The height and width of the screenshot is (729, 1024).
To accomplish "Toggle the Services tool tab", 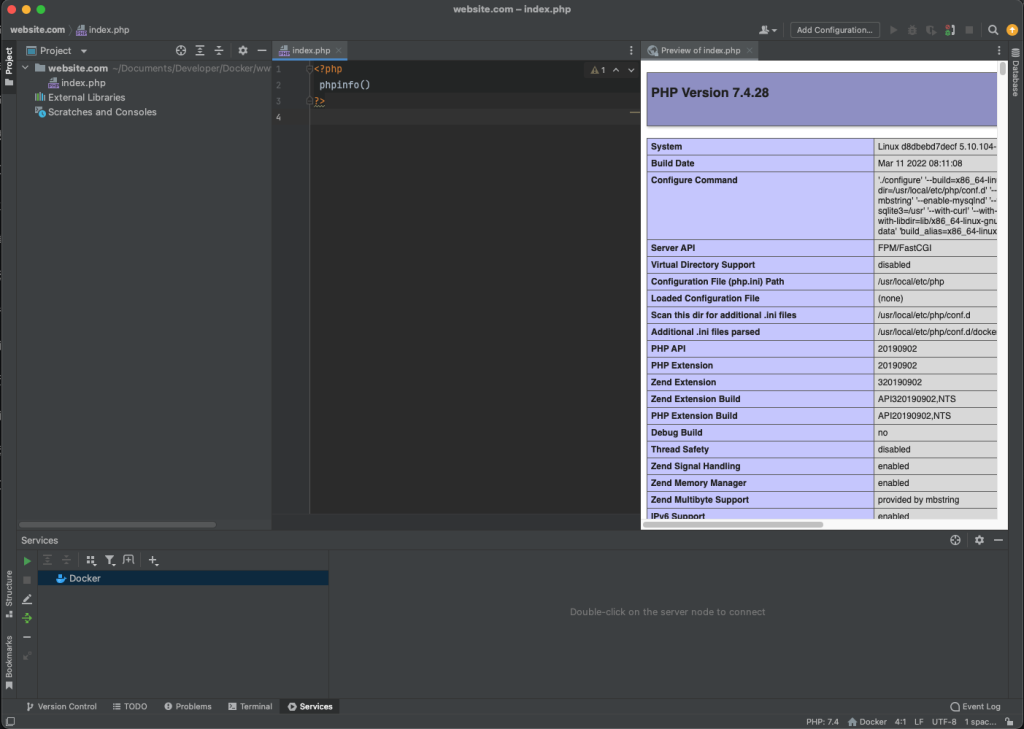I will click(x=310, y=706).
